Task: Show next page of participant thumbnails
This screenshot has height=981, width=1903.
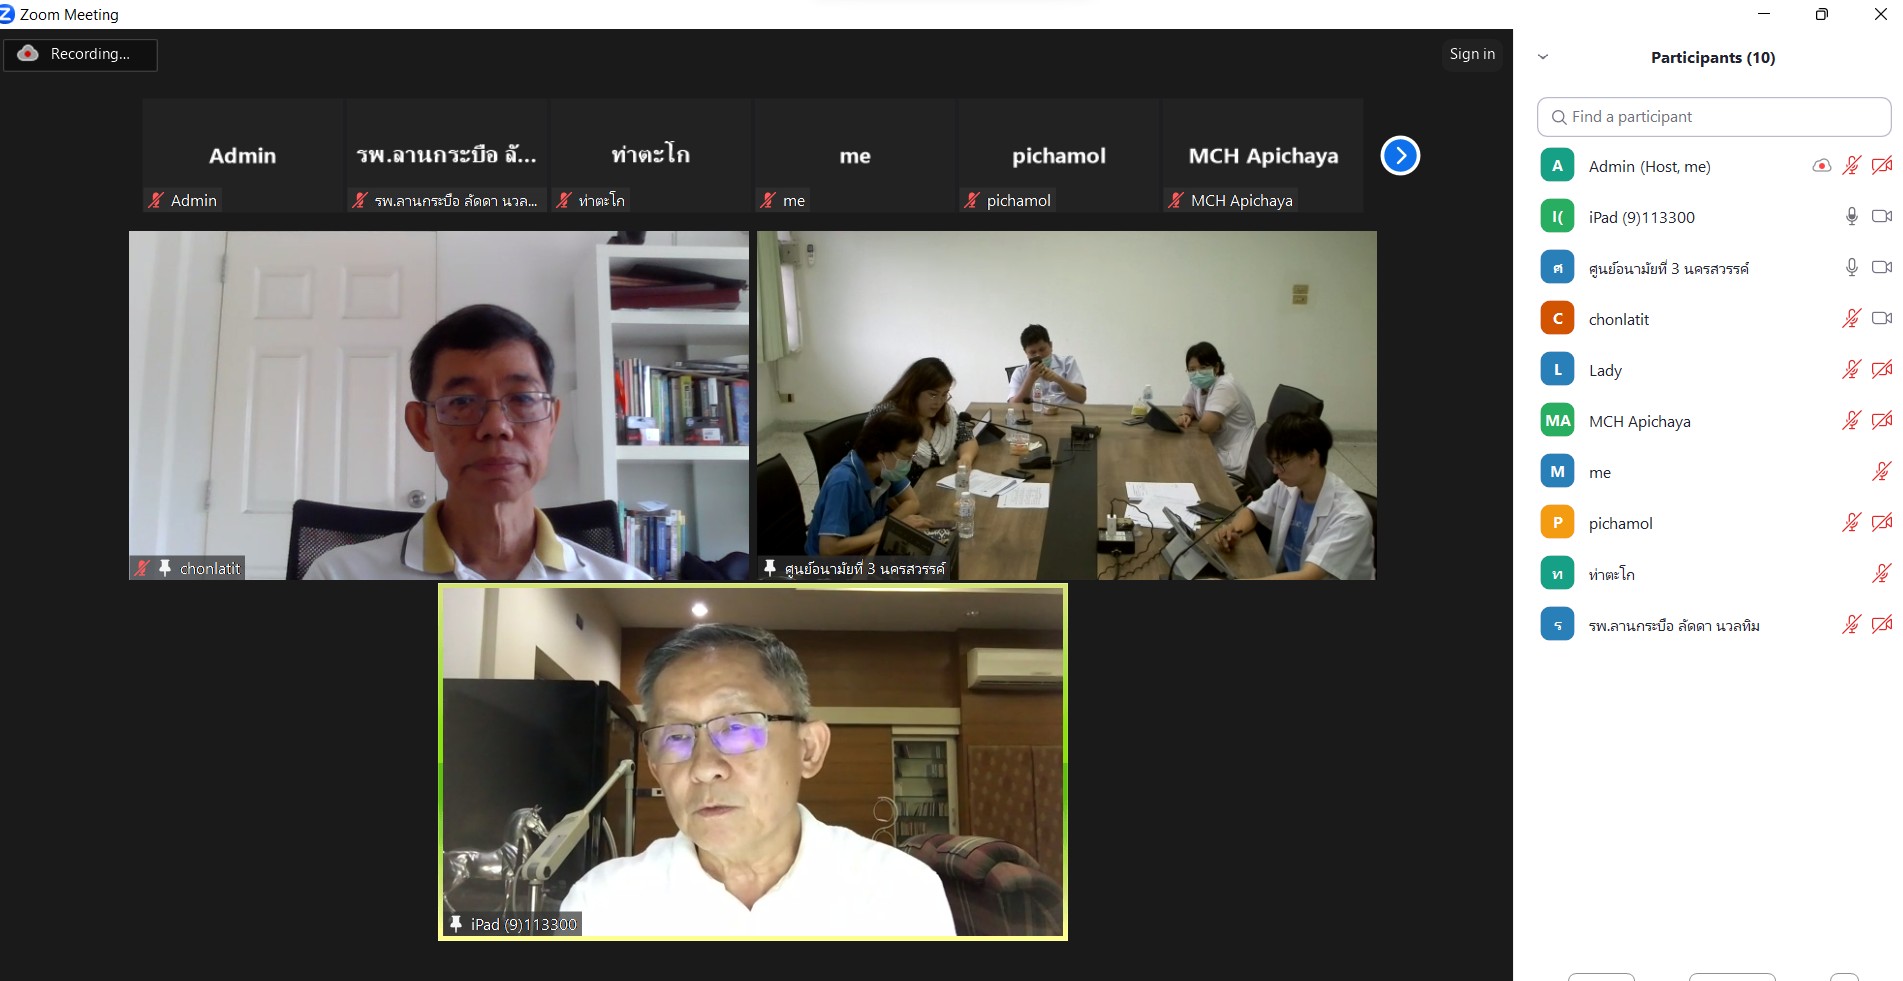Action: [1400, 155]
